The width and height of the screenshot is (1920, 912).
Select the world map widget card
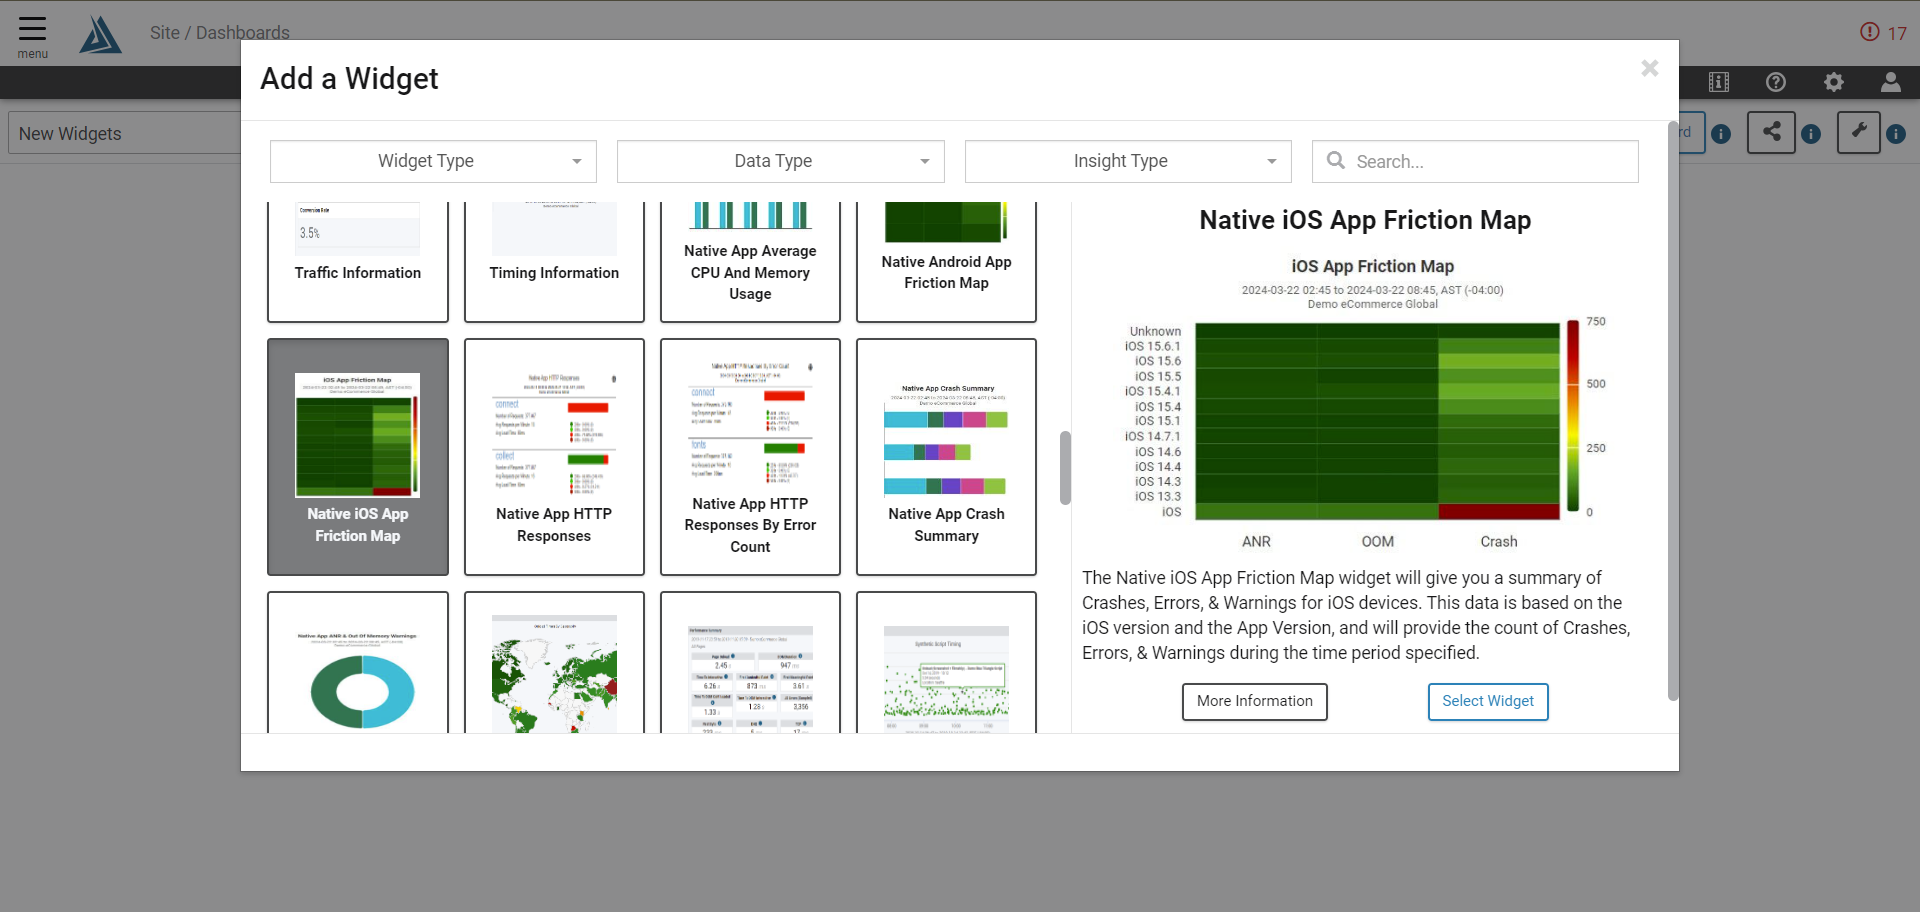coord(554,663)
